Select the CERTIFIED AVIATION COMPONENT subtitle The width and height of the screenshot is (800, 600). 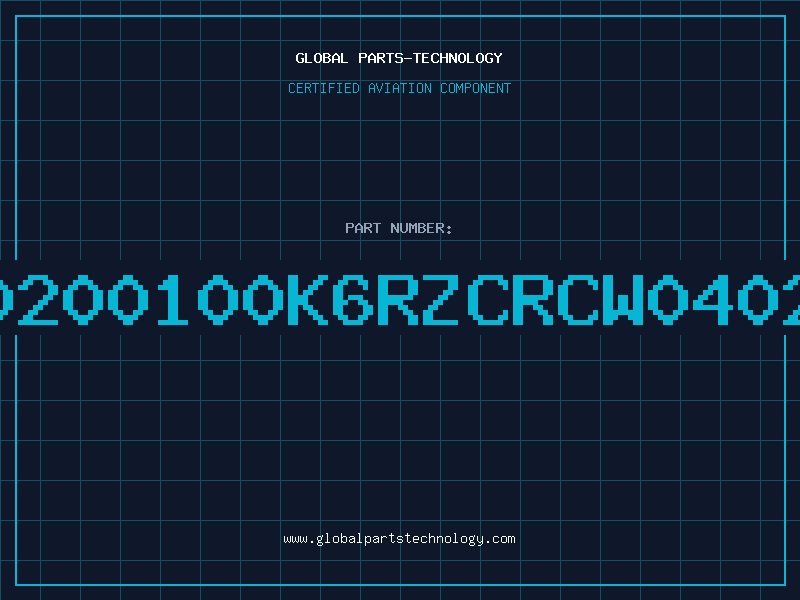click(399, 88)
